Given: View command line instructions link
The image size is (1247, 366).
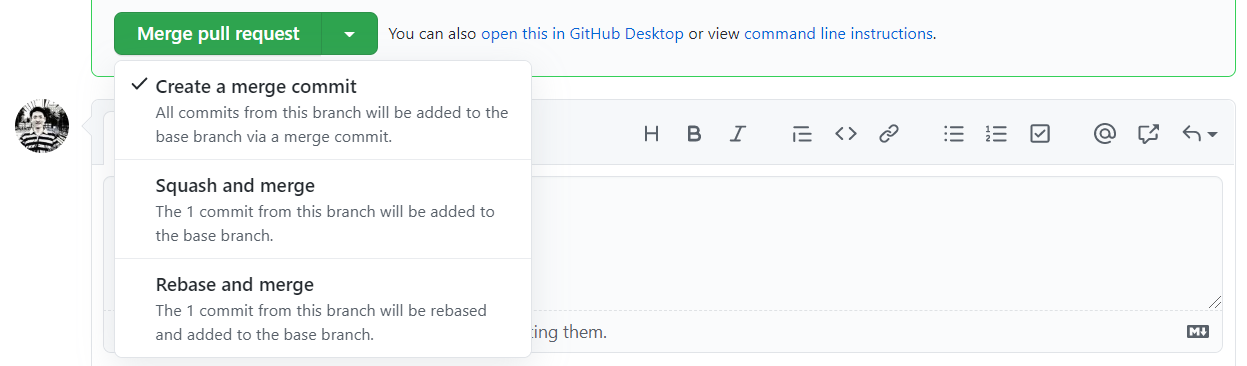Looking at the screenshot, I should pyautogui.click(x=838, y=34).
